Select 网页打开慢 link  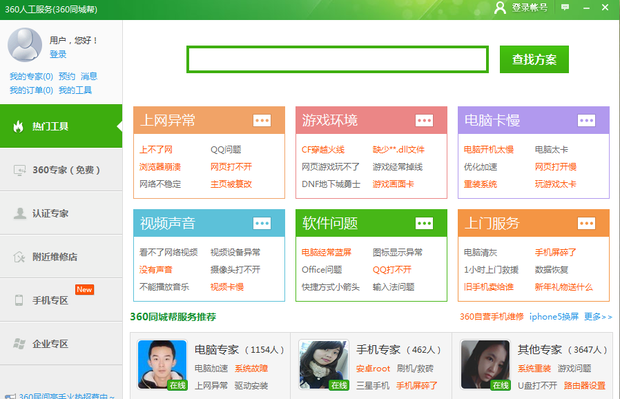556,167
